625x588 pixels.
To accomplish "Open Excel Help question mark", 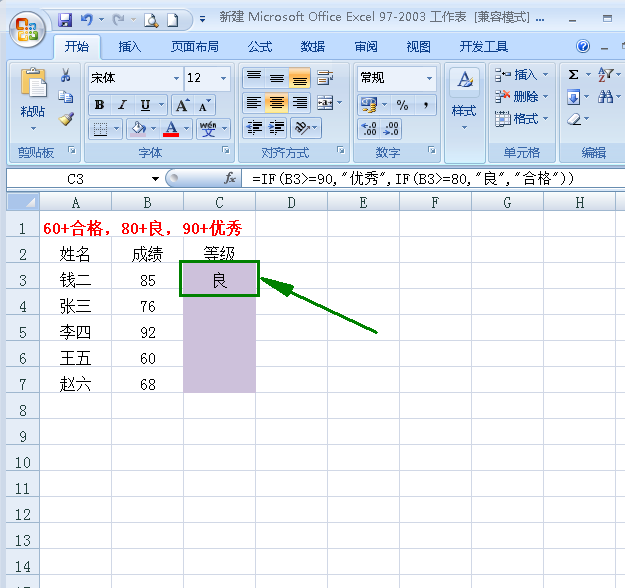I will tap(583, 47).
